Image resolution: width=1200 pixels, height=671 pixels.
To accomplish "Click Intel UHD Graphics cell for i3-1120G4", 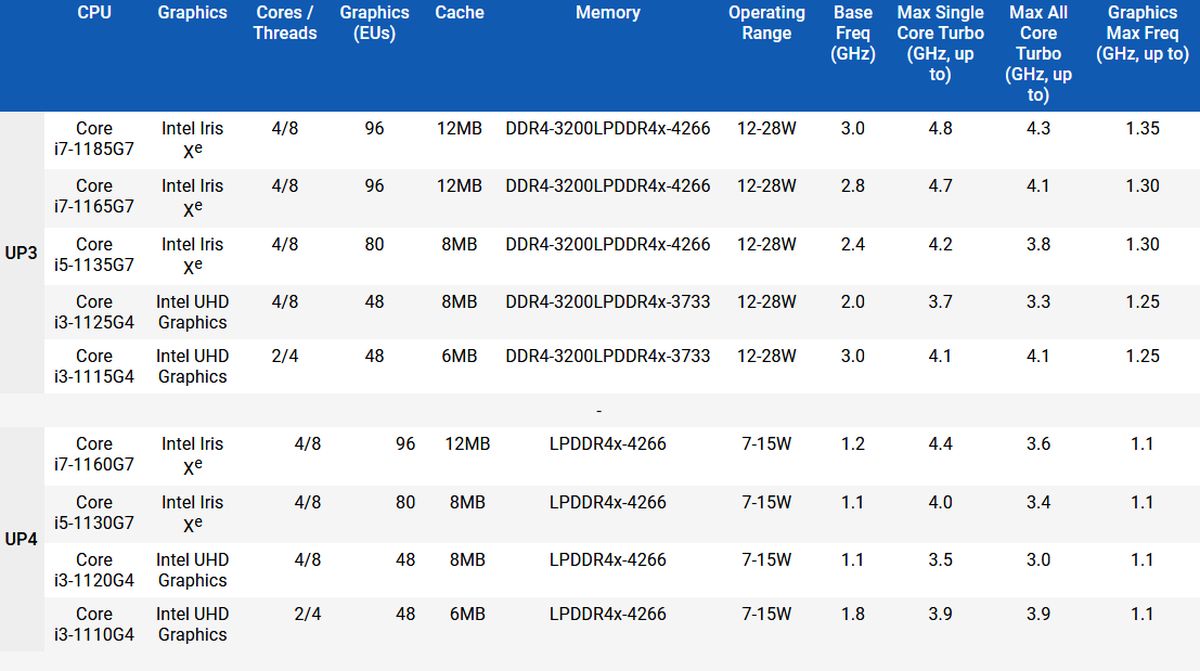I will click(192, 570).
